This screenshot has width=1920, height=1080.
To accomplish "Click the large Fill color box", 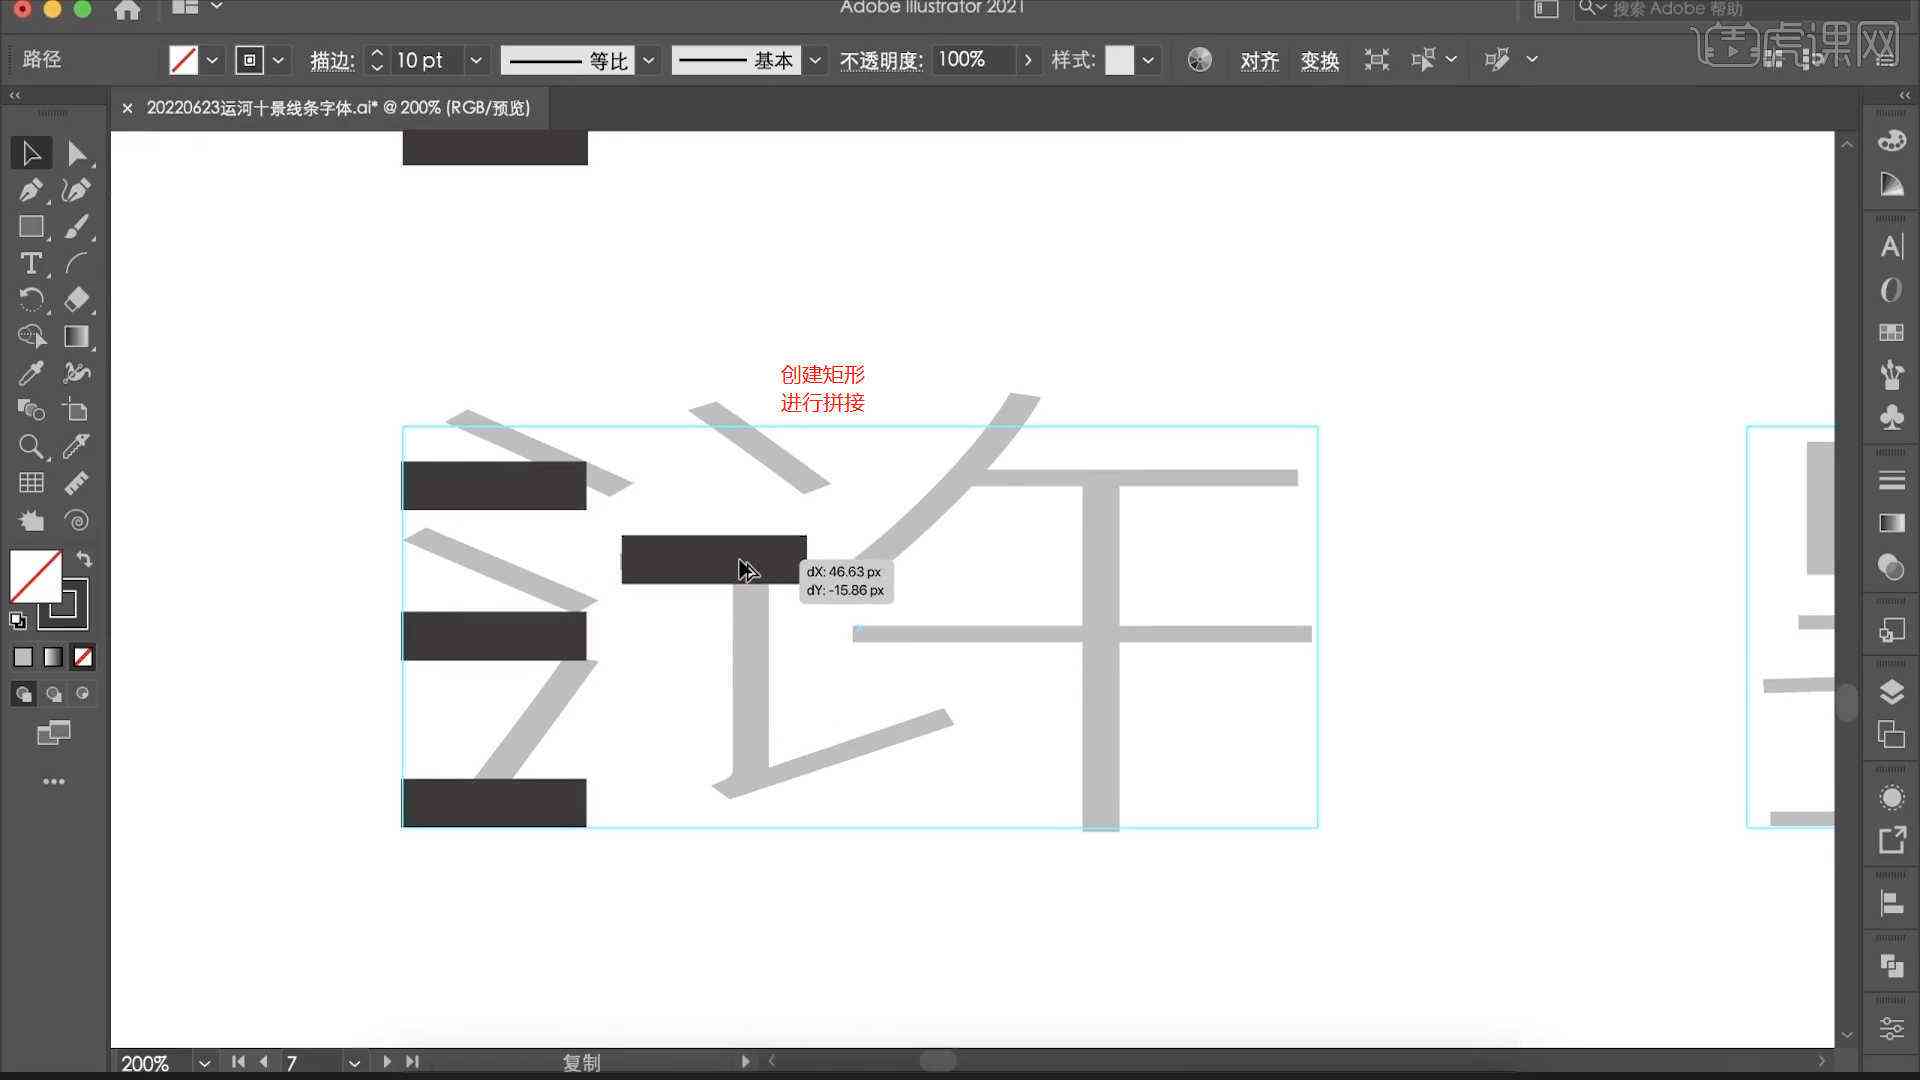I will click(36, 577).
